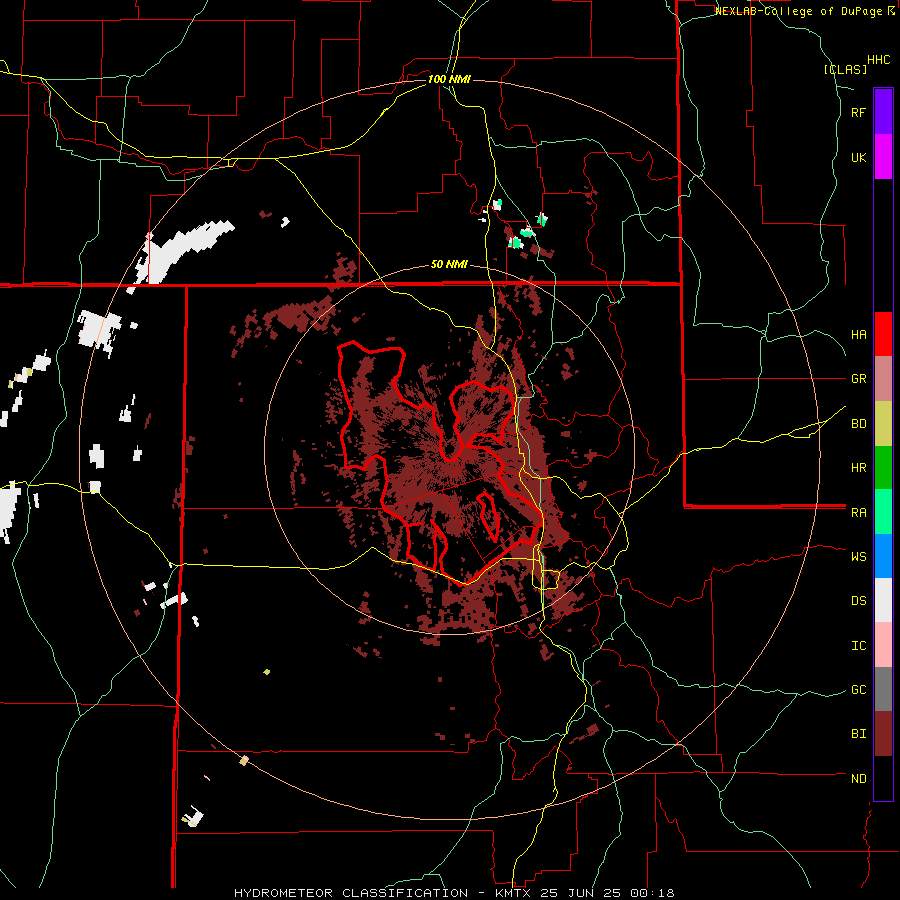Click the BI label text in legend

859,734
